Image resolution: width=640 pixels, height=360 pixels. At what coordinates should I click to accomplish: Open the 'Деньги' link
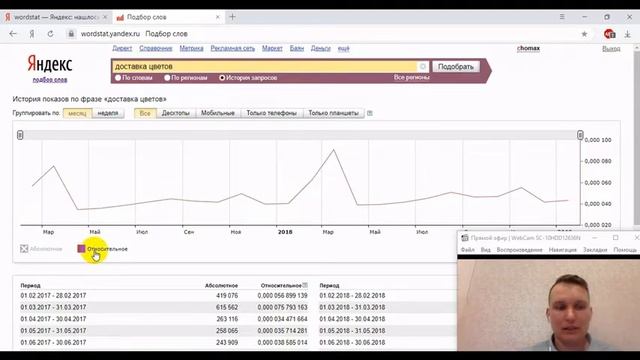320,48
